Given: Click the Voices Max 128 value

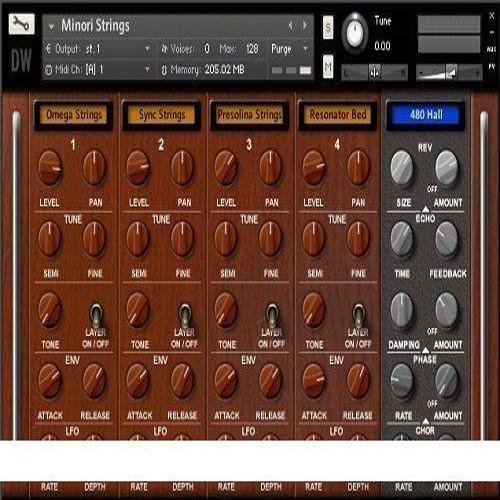Looking at the screenshot, I should [252, 49].
